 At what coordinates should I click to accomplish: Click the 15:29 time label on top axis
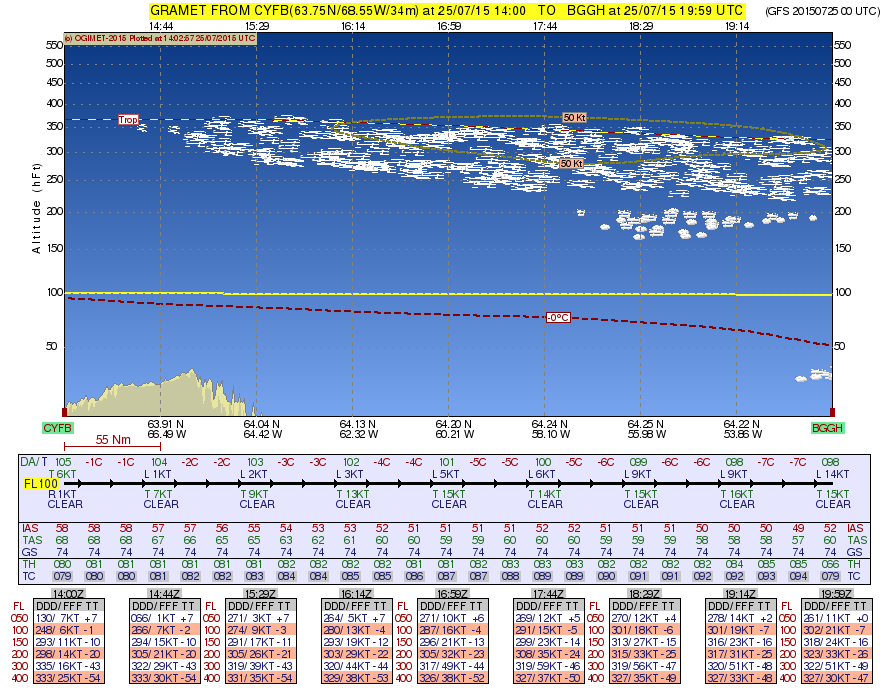(x=257, y=26)
